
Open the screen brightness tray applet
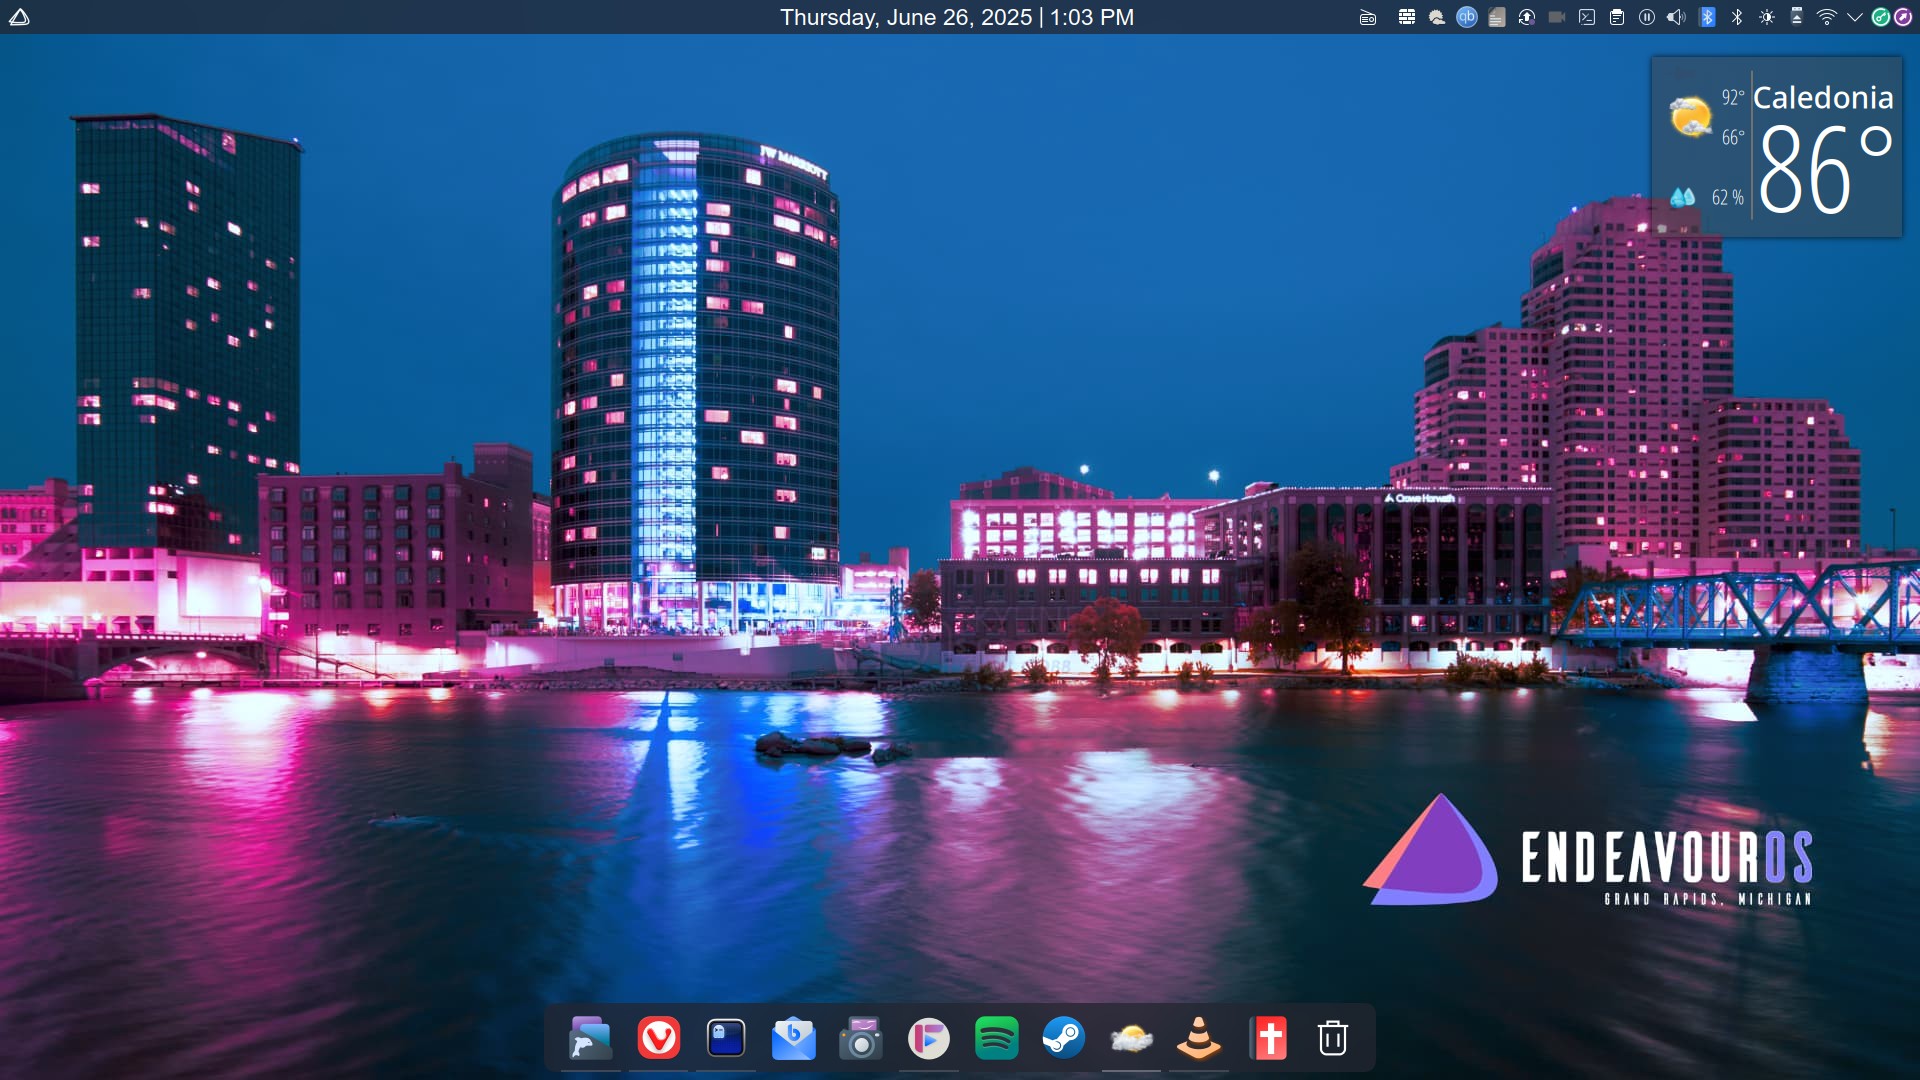(1767, 17)
